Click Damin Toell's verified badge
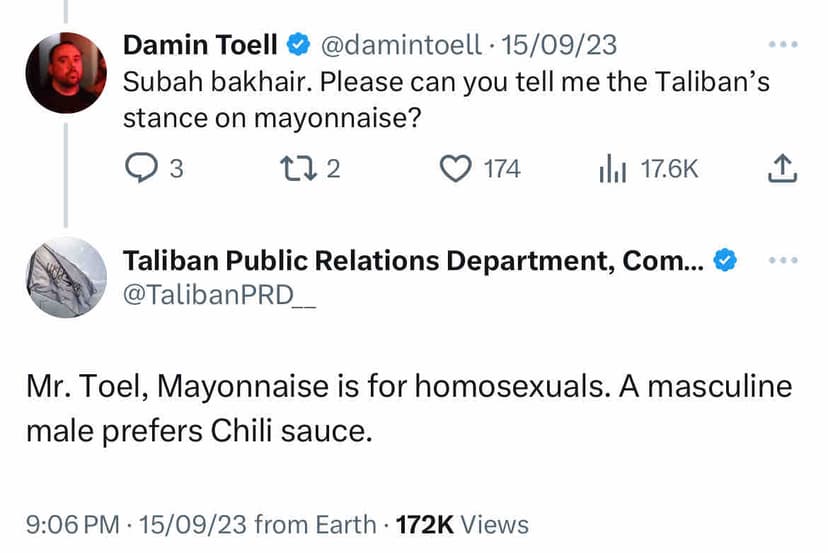The width and height of the screenshot is (828, 553). point(298,45)
